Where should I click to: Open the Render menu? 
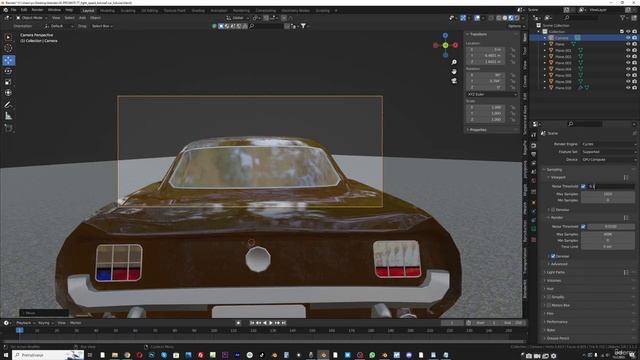pos(37,10)
